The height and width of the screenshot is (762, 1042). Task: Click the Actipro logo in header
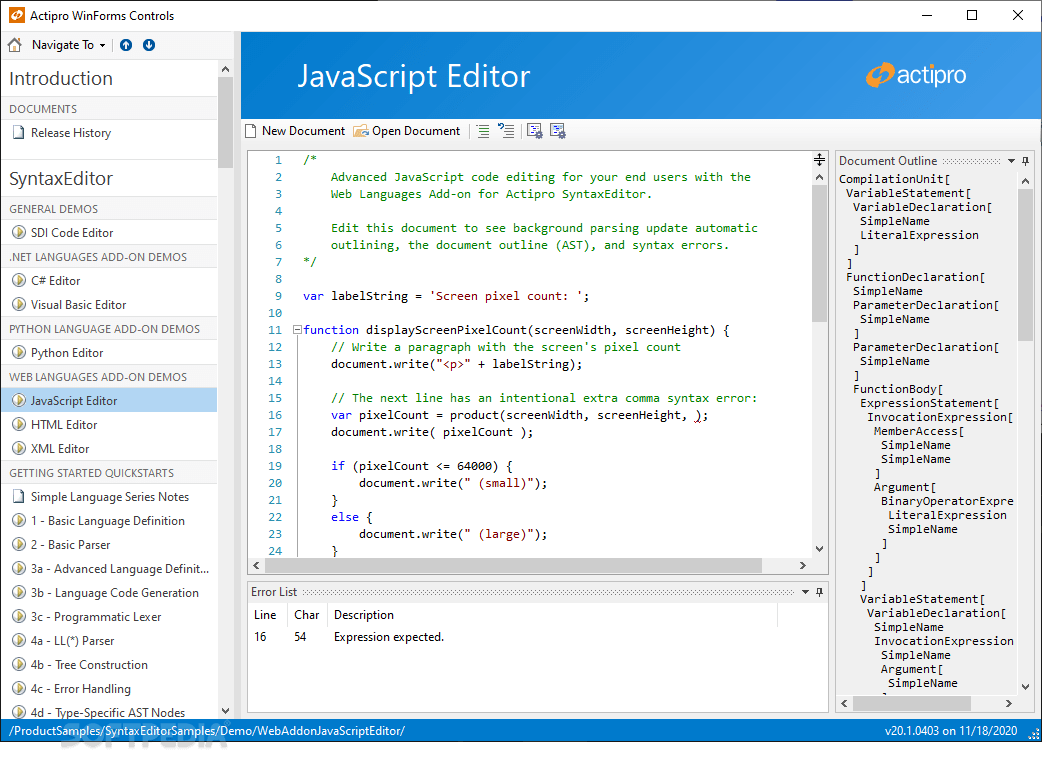click(x=916, y=75)
